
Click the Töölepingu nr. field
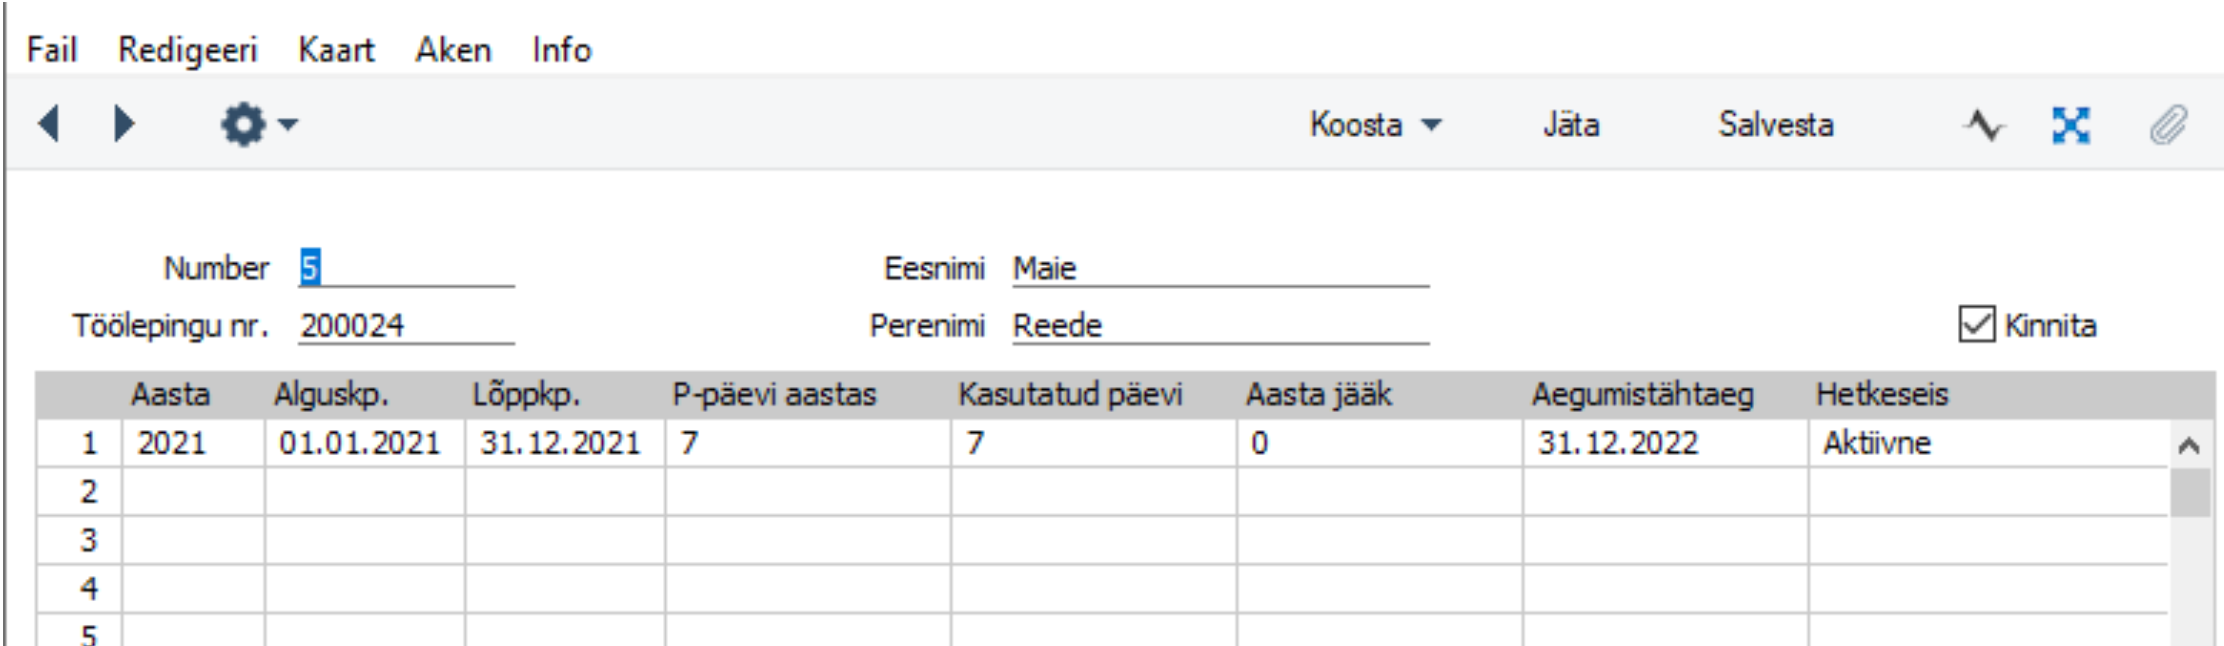[x=406, y=326]
